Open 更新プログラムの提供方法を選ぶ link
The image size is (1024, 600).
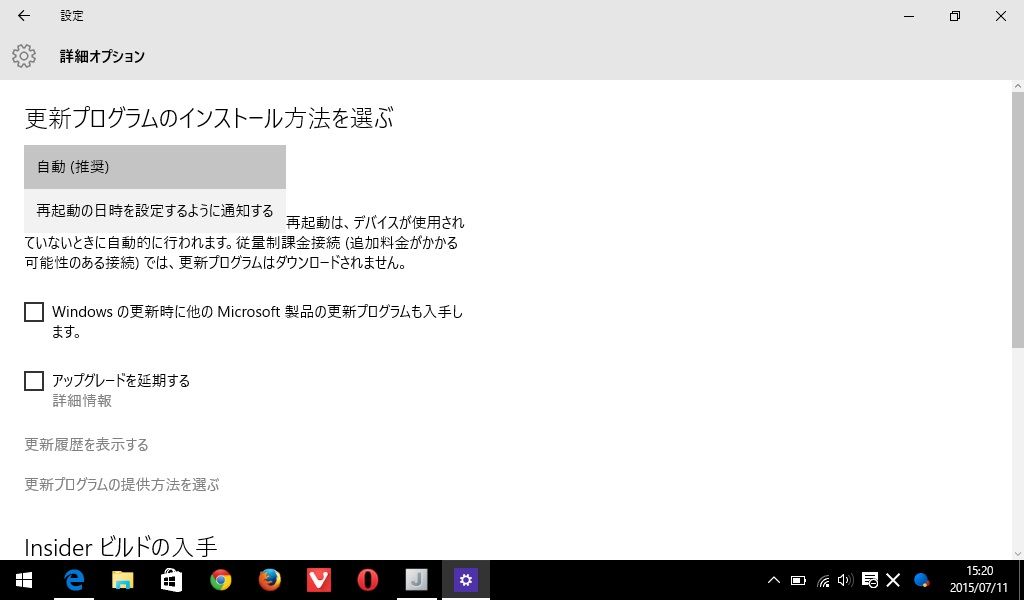(121, 484)
